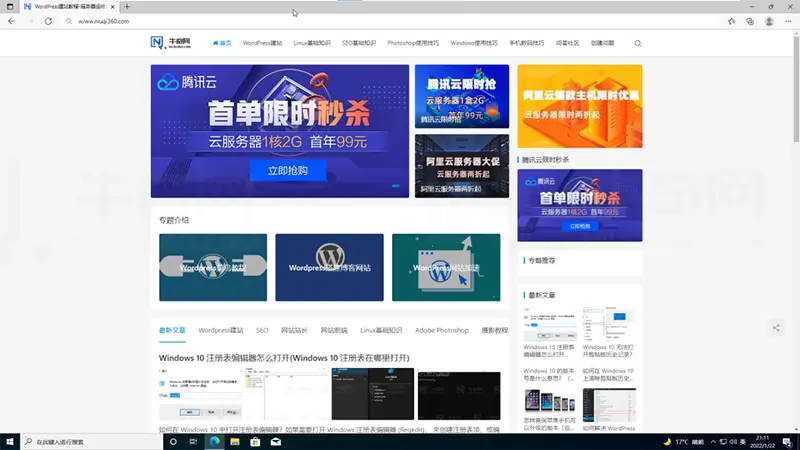Select the 网站前端 category tab
This screenshot has height=450, width=800.
coord(334,331)
